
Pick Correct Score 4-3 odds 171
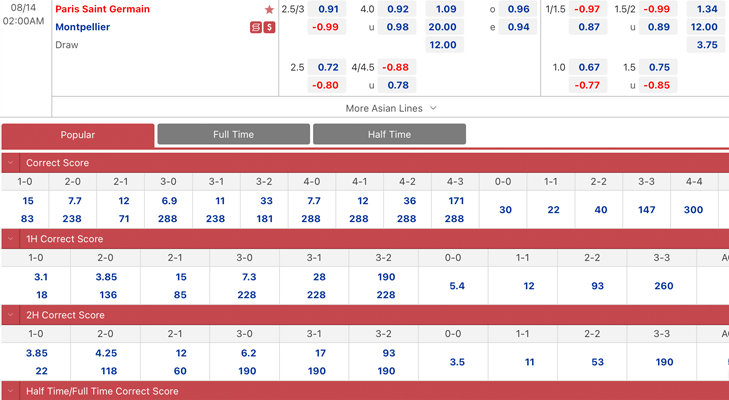pos(455,200)
